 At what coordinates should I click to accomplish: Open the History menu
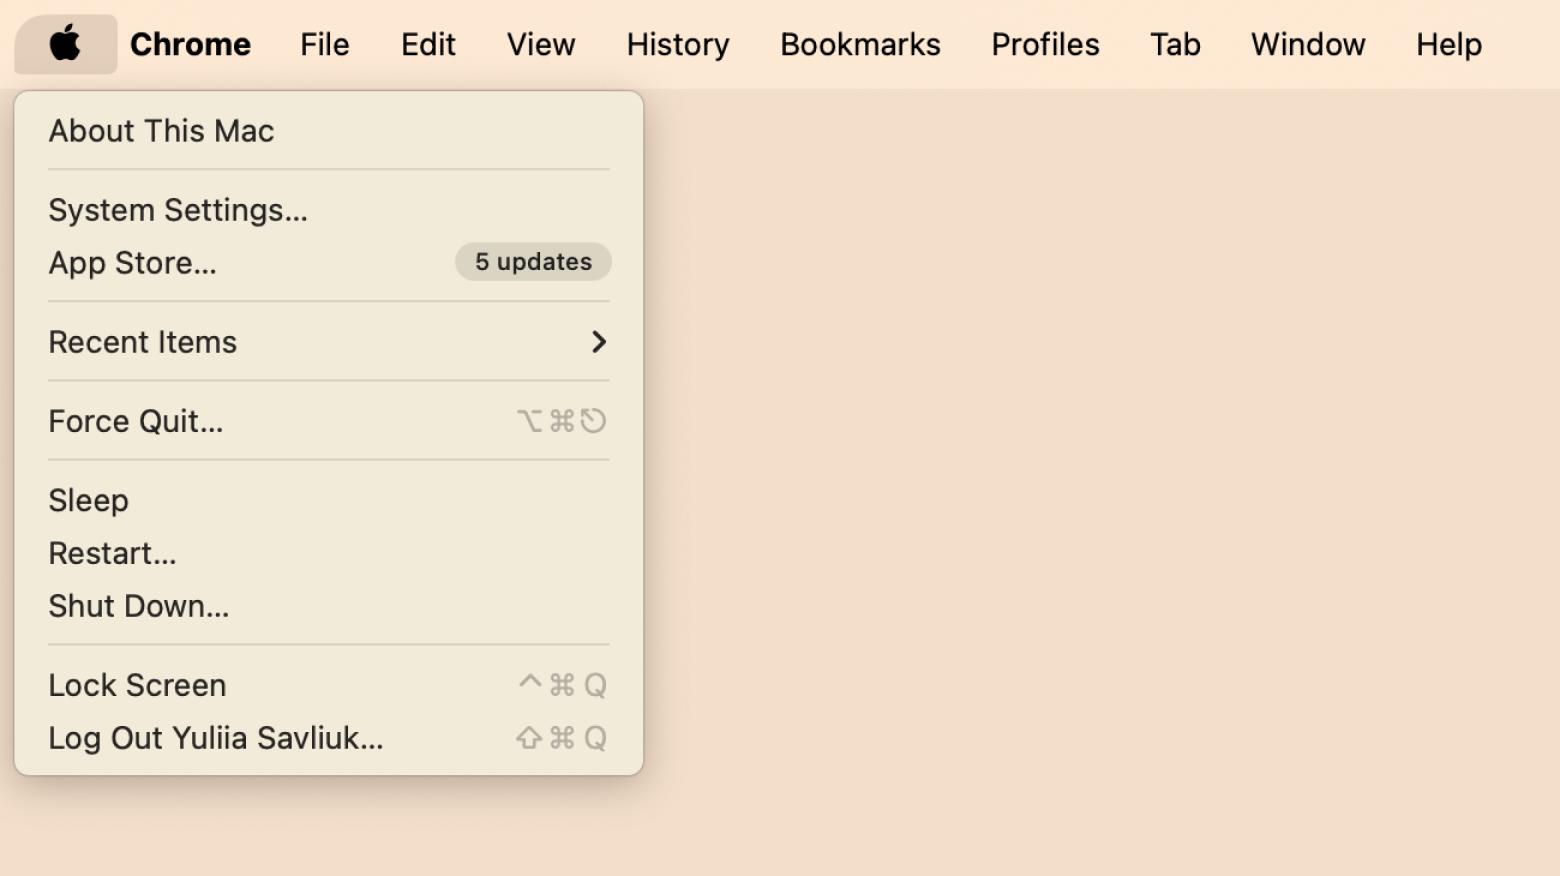[678, 44]
